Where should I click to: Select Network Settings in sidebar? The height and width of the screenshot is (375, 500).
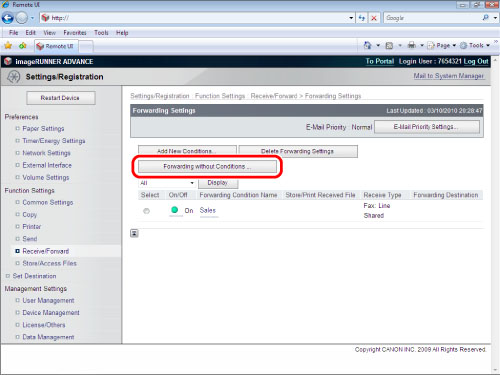[x=46, y=153]
